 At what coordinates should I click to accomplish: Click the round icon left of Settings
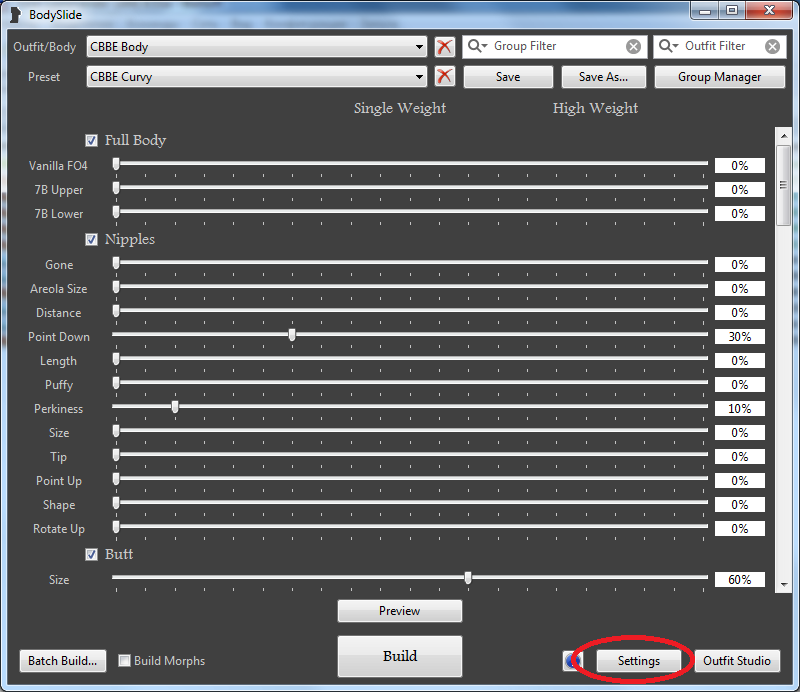[574, 661]
